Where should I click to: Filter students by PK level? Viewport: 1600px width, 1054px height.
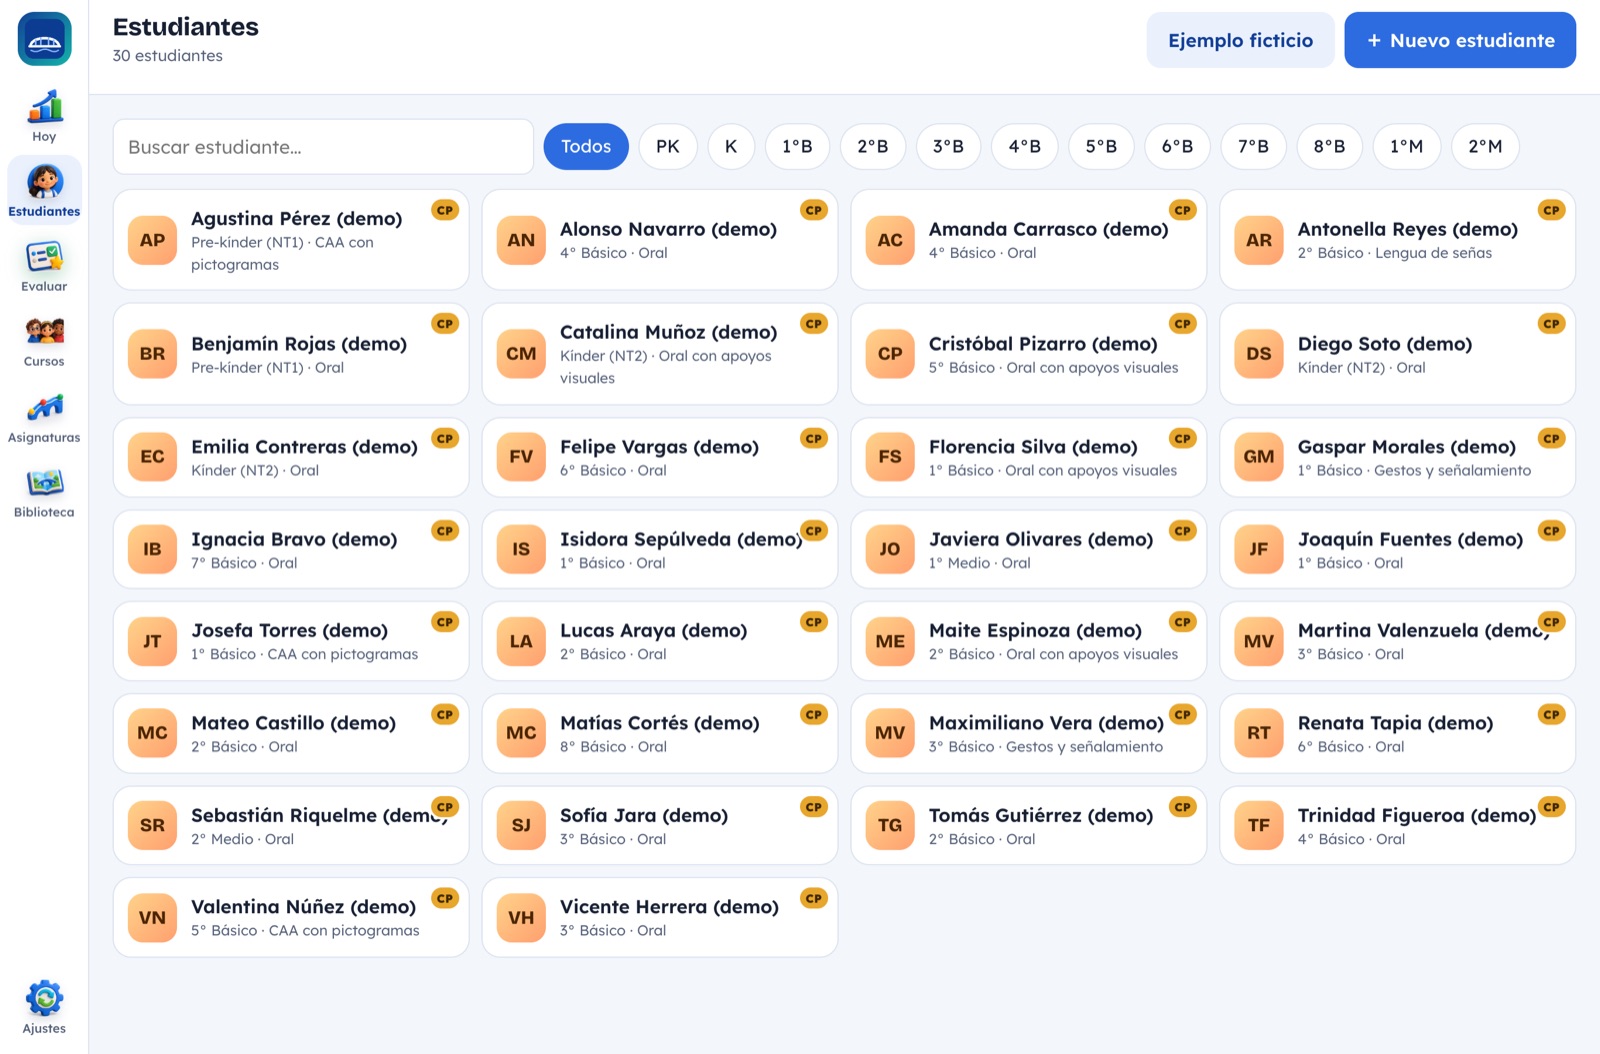pos(668,147)
